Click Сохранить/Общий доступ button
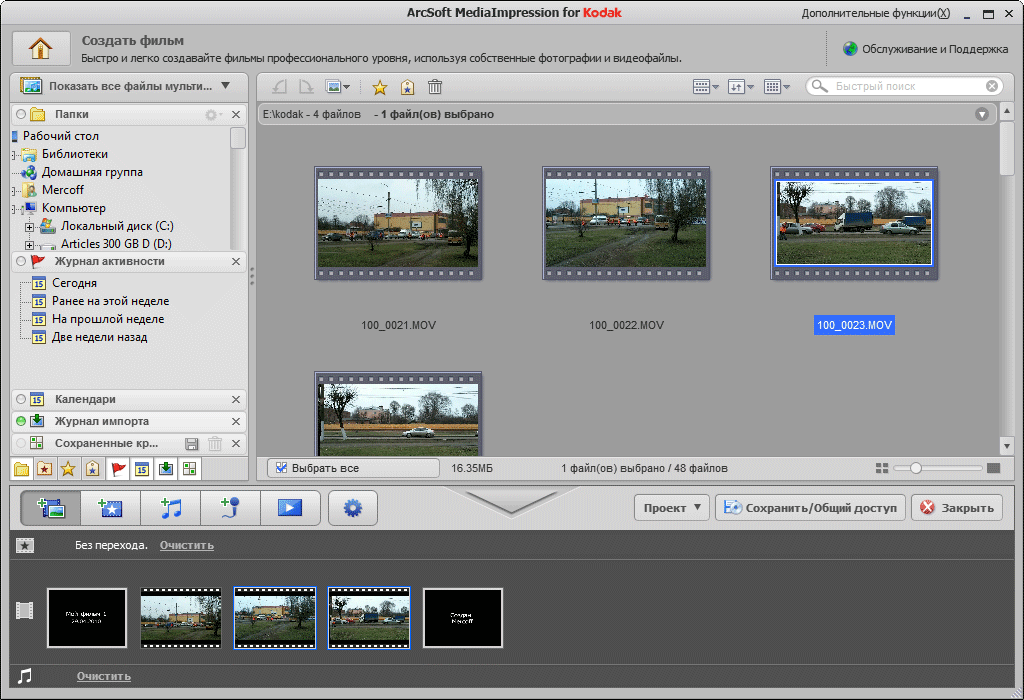 point(810,507)
